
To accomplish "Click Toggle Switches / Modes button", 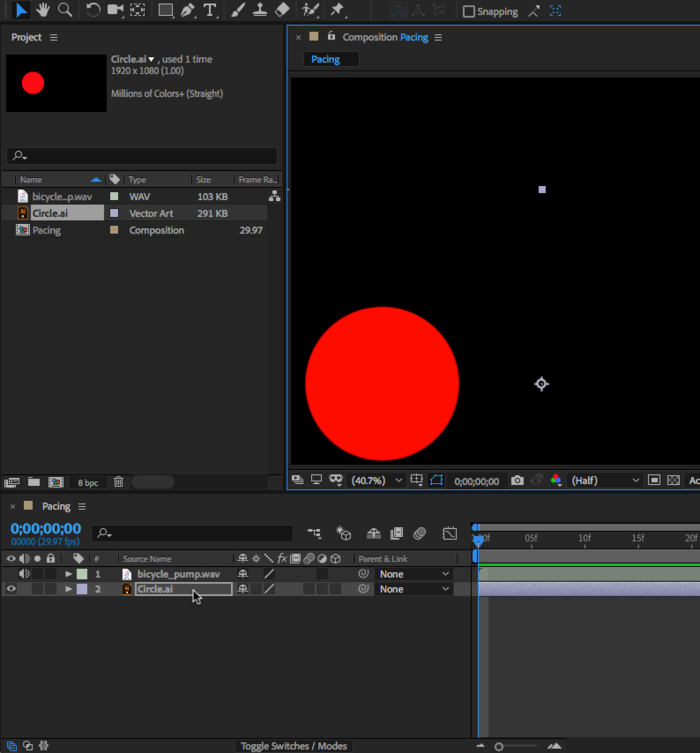I will pos(293,746).
